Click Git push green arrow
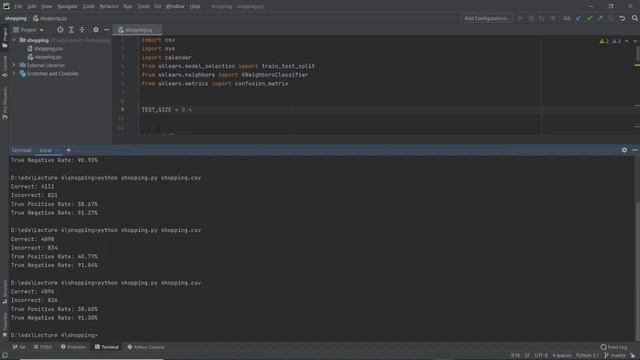Screen dimensions: 640x360 pyautogui.click(x=600, y=18)
